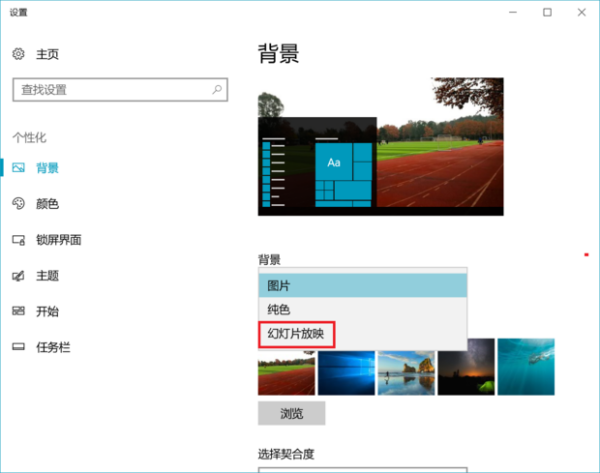This screenshot has width=600, height=473.
Task: Select the night sky tent wallpaper thumbnail
Action: pos(466,367)
